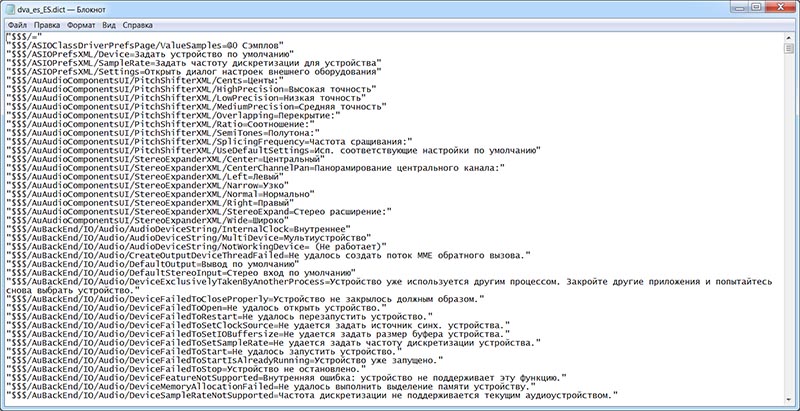The image size is (800, 411).
Task: Click the SemiTones=Полутона: line
Action: pos(163,134)
